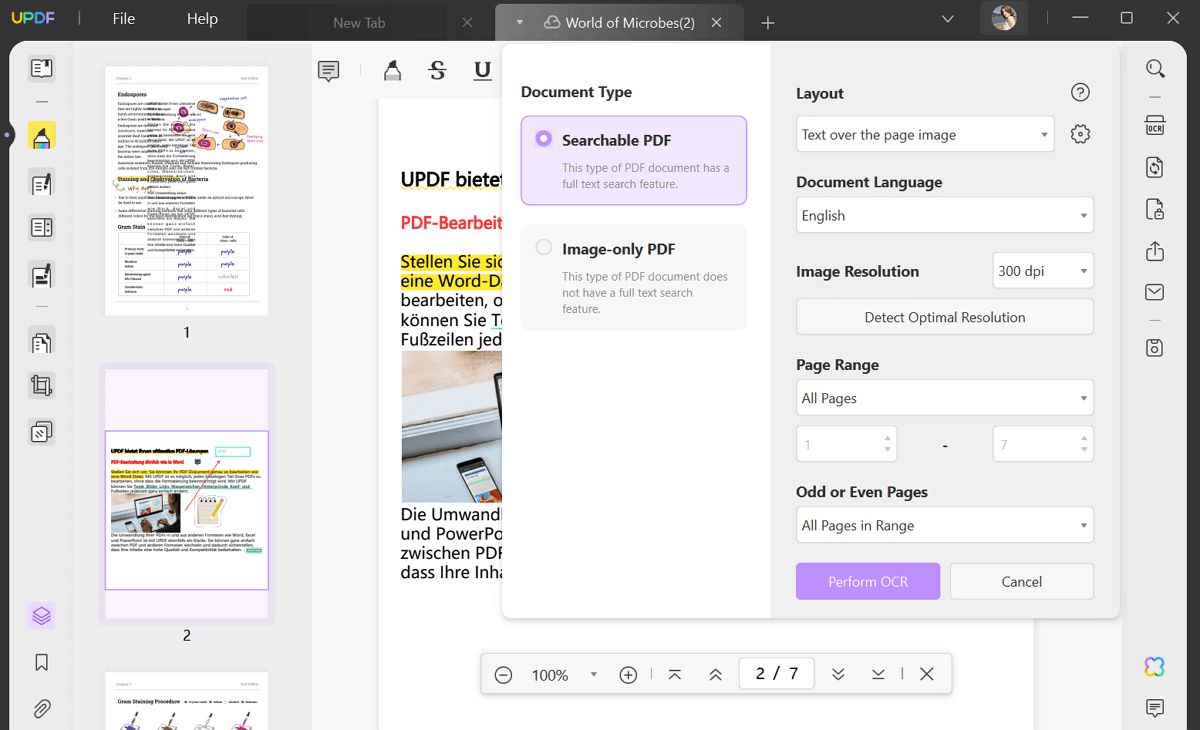This screenshot has height=730, width=1200.
Task: Select the highlighter pen tool in toolbar
Action: 392,70
